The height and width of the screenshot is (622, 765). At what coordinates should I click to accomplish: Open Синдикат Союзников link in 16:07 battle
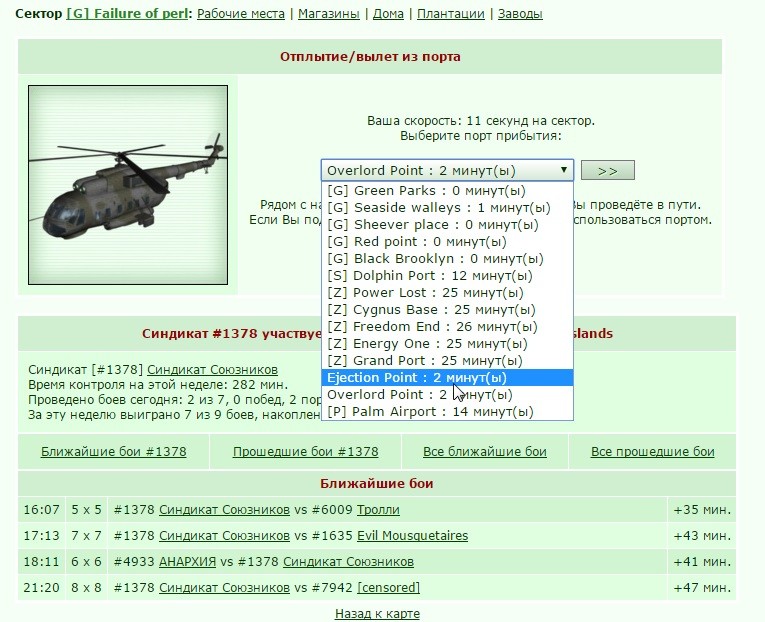click(x=224, y=510)
